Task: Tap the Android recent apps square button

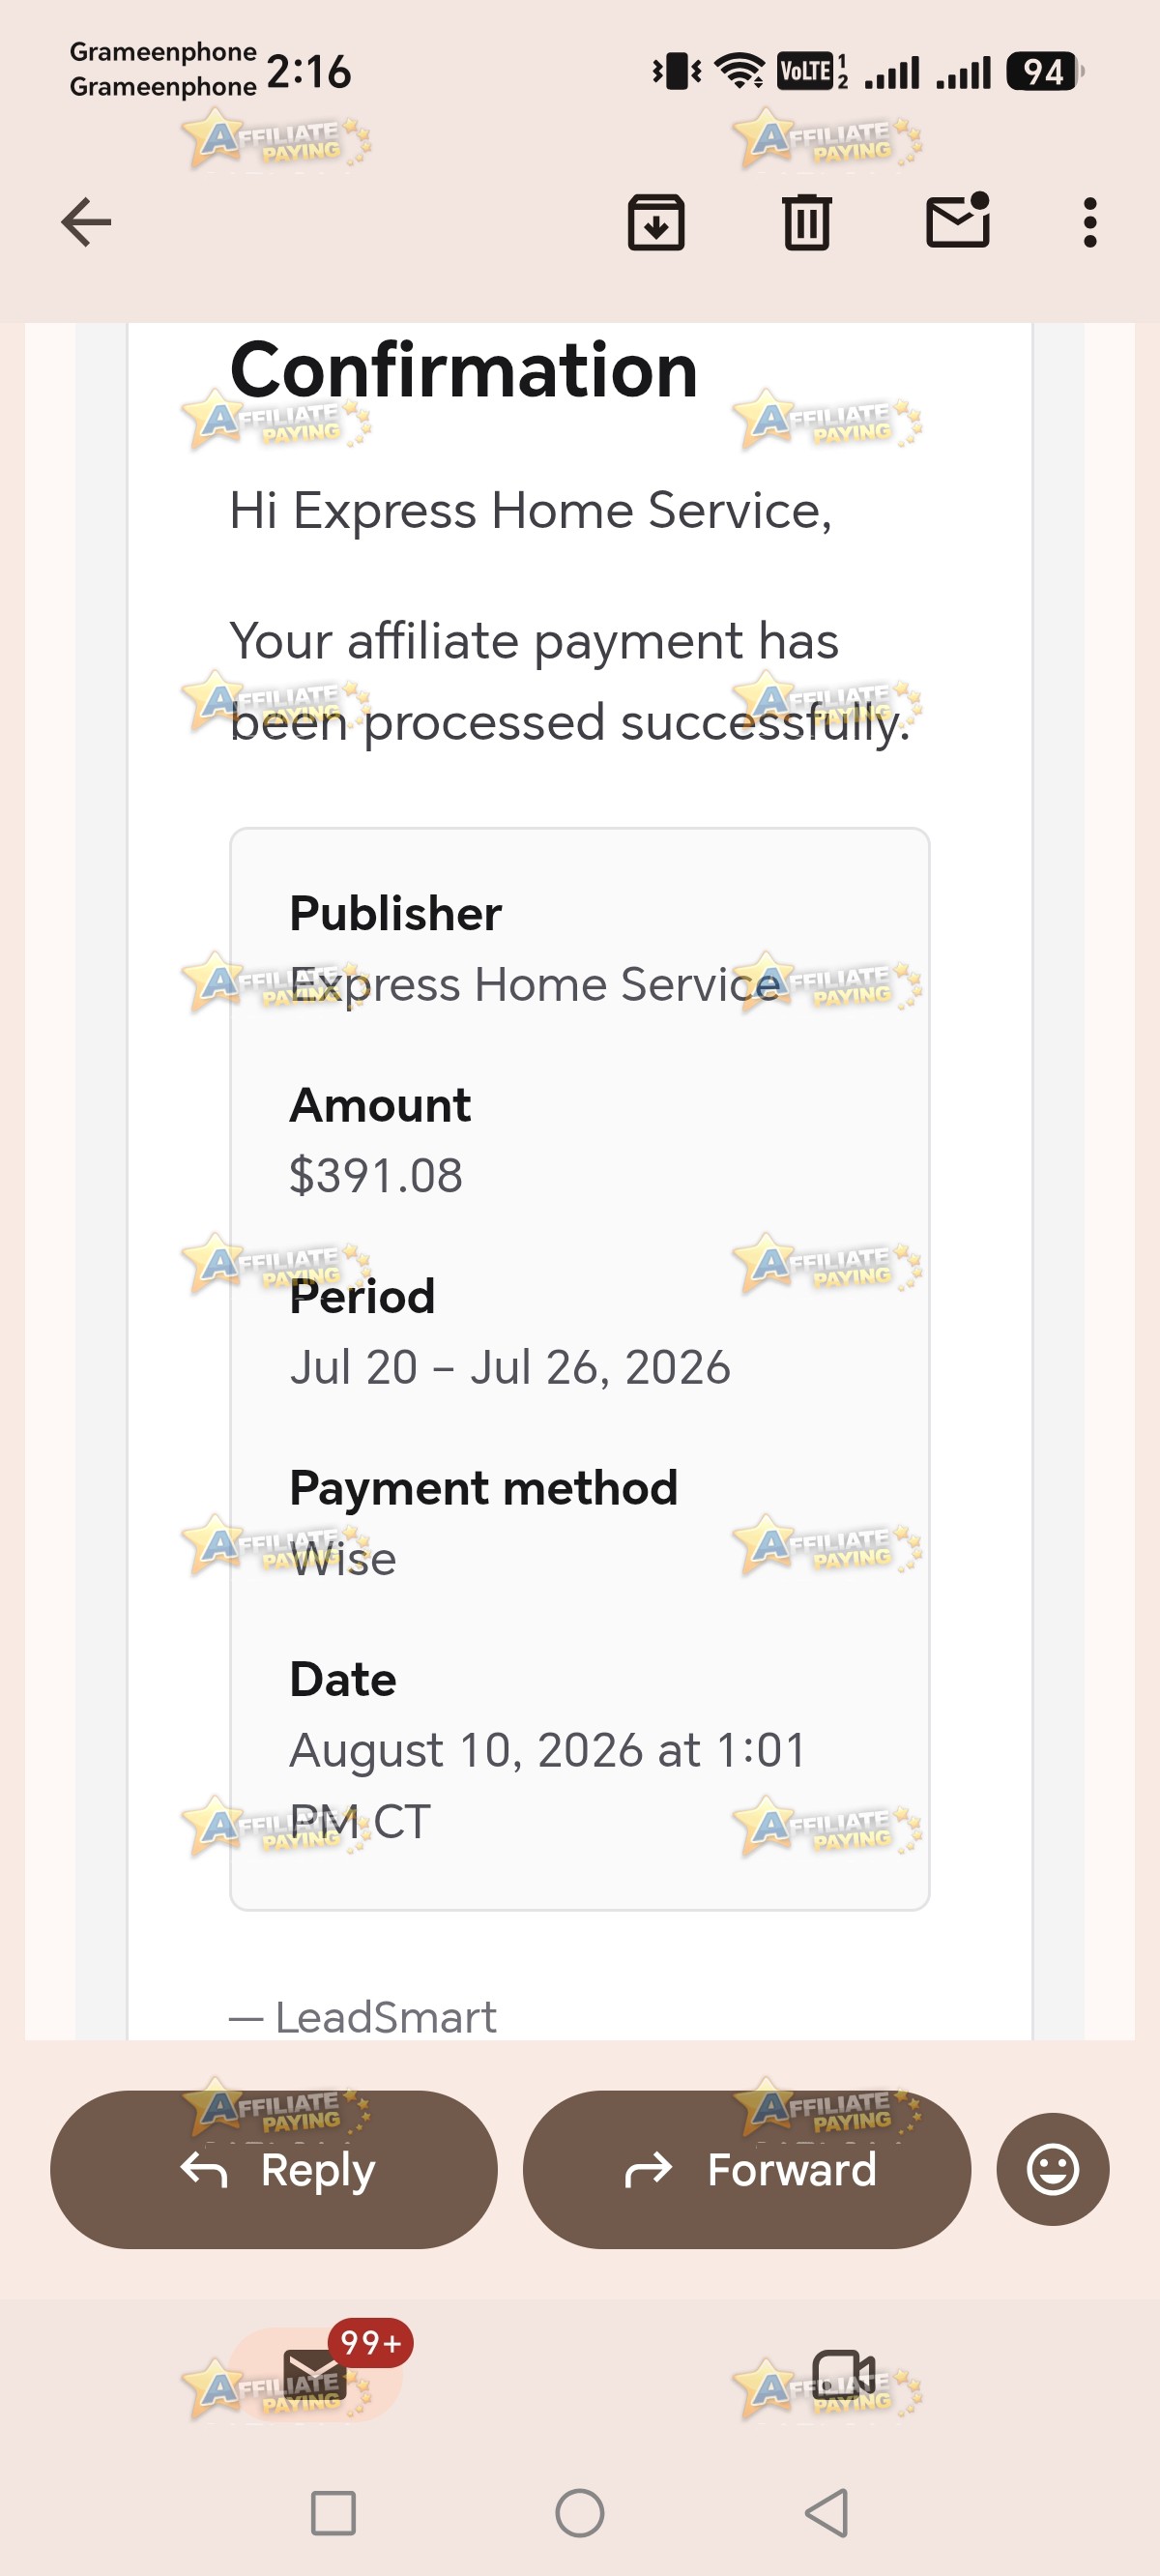Action: pos(333,2513)
